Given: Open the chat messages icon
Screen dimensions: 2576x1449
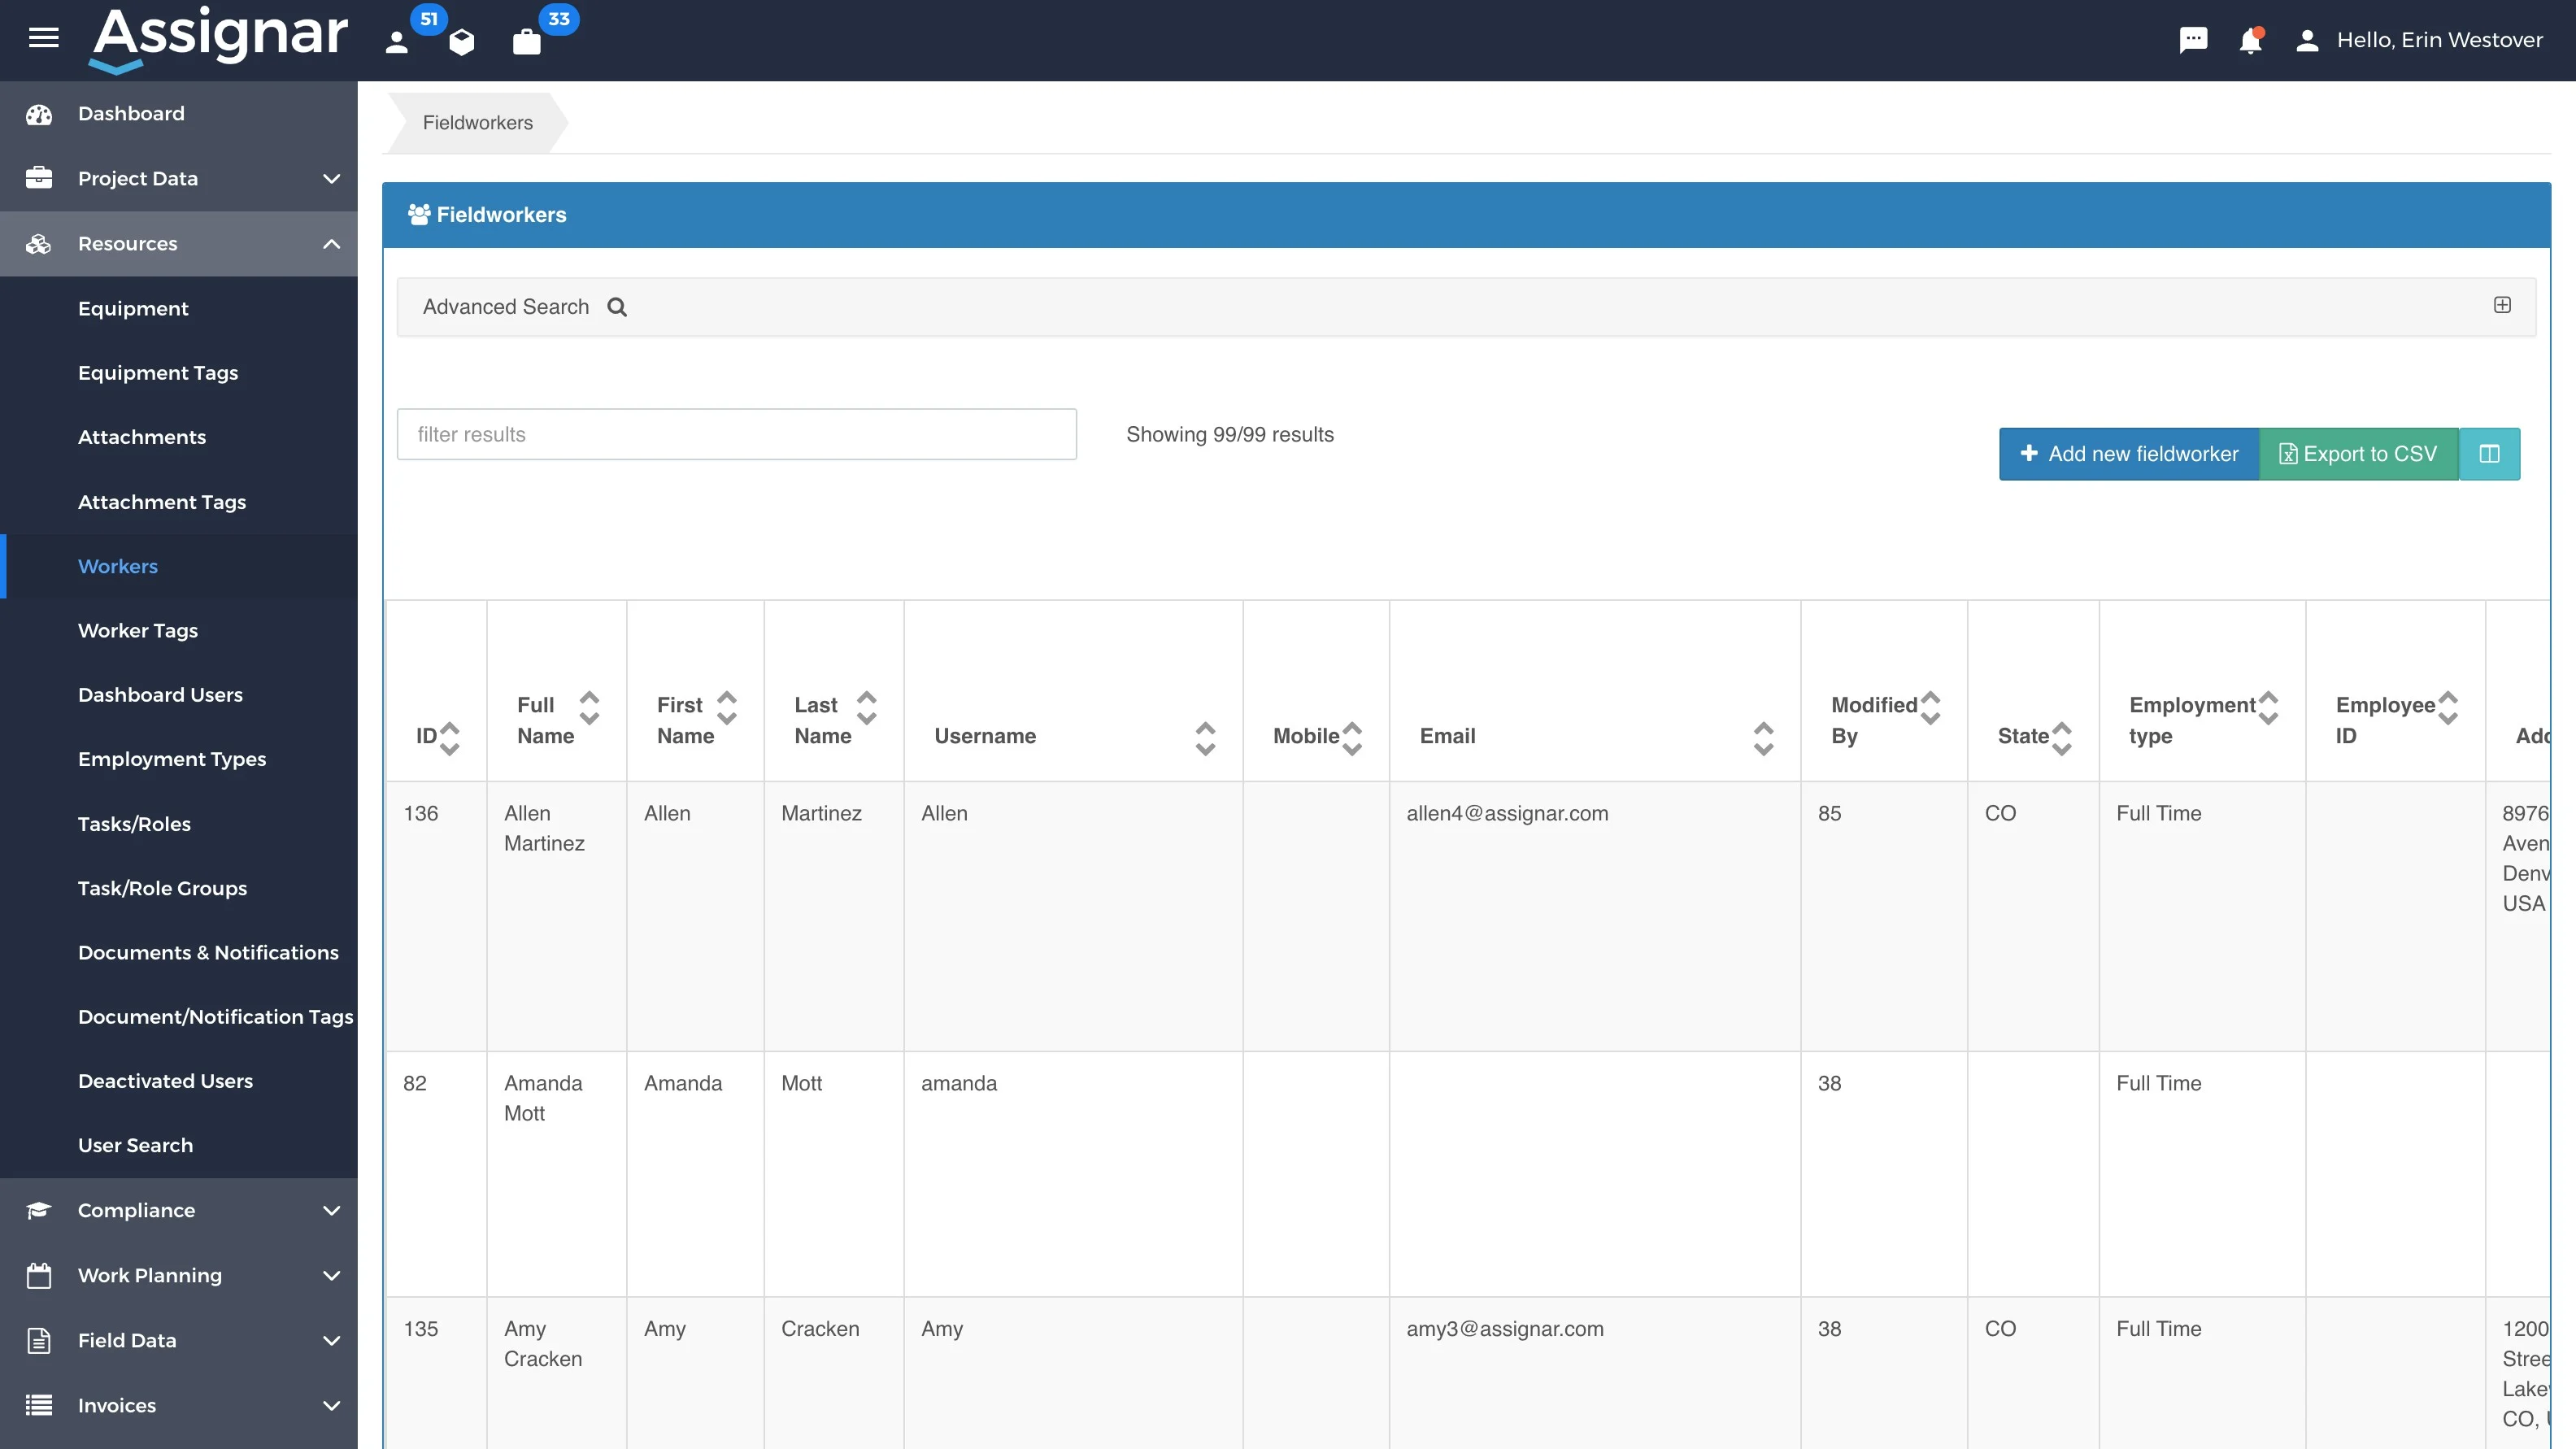Looking at the screenshot, I should click(2193, 40).
